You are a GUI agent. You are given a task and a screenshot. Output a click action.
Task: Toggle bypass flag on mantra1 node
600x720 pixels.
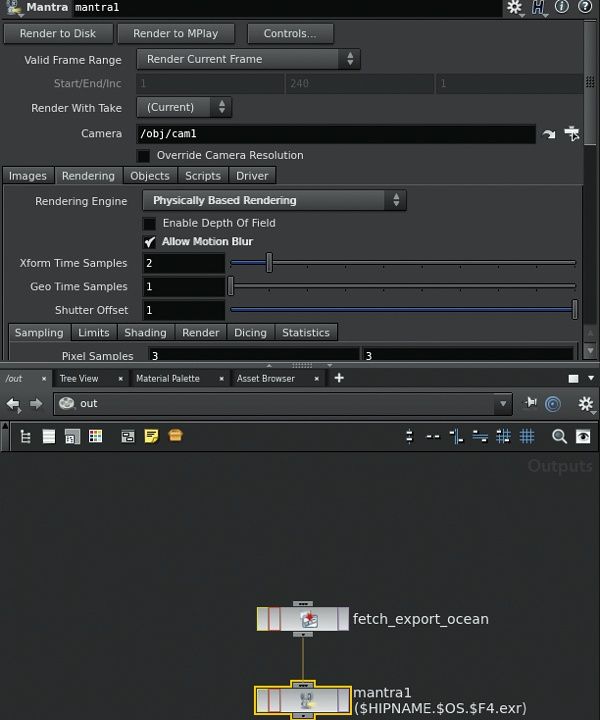274,701
